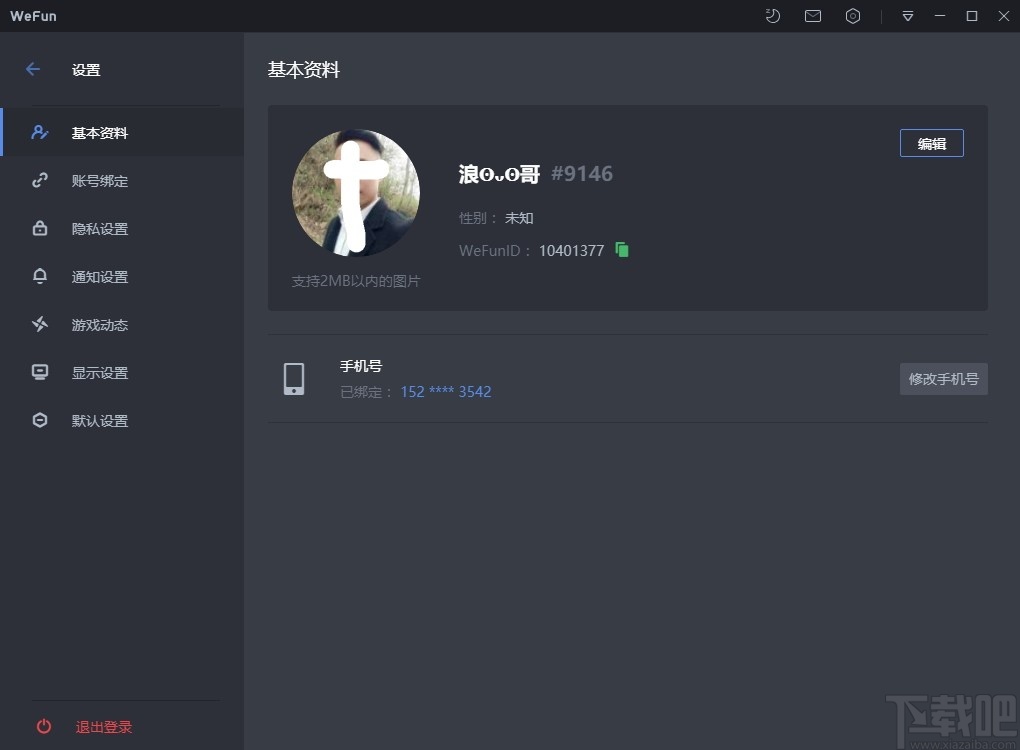Click the profile avatar picture
Viewport: 1020px width, 750px height.
pos(355,193)
